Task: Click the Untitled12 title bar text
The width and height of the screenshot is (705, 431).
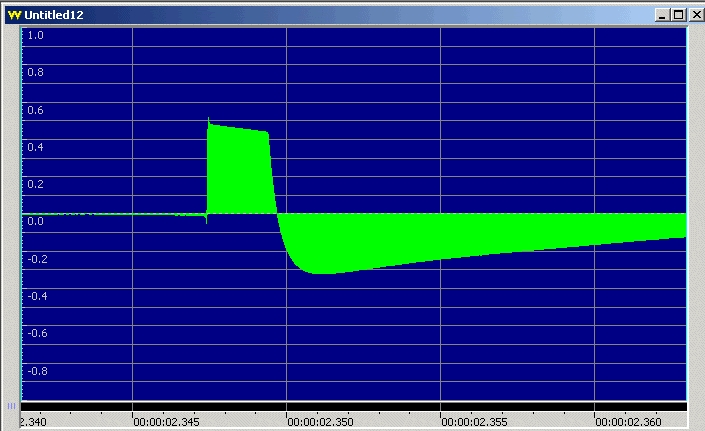Action: pos(54,15)
